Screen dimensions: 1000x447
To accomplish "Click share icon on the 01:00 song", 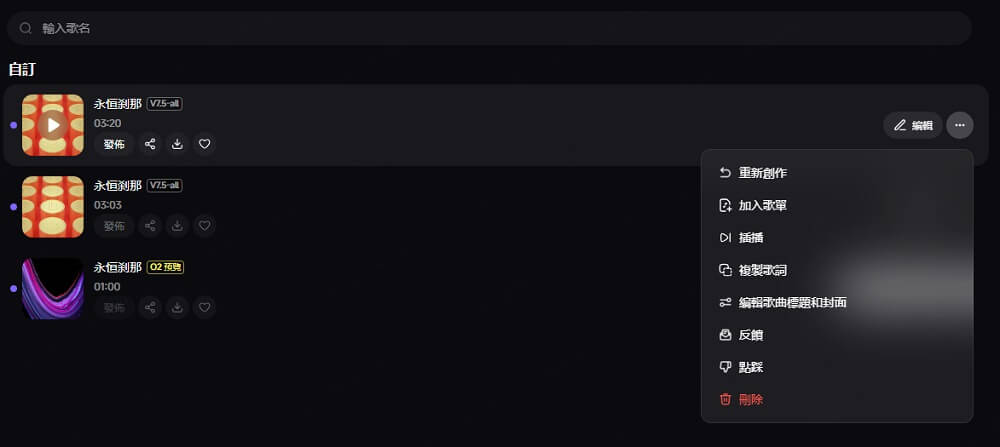I will [150, 307].
